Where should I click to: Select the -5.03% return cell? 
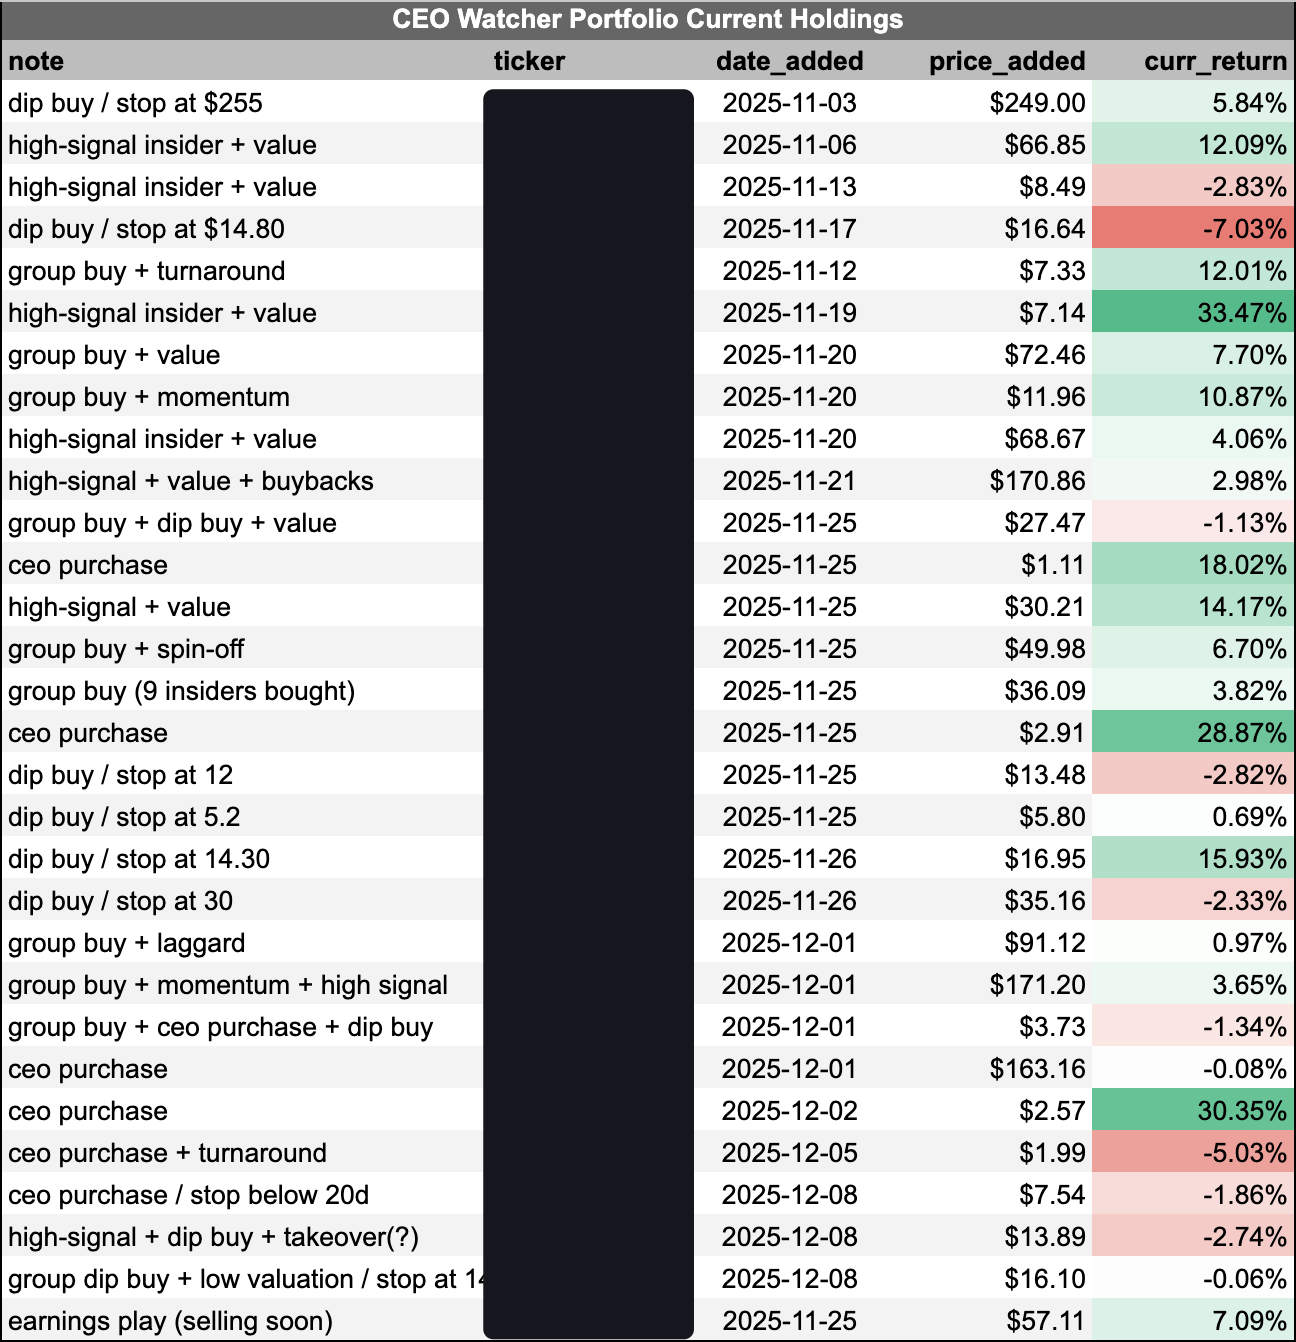coord(1193,1153)
